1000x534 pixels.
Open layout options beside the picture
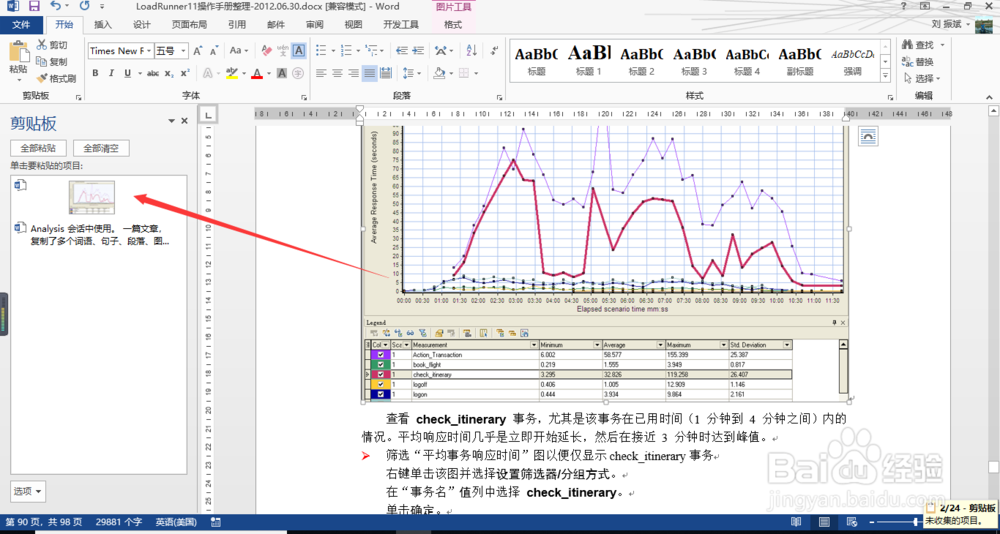pos(868,137)
